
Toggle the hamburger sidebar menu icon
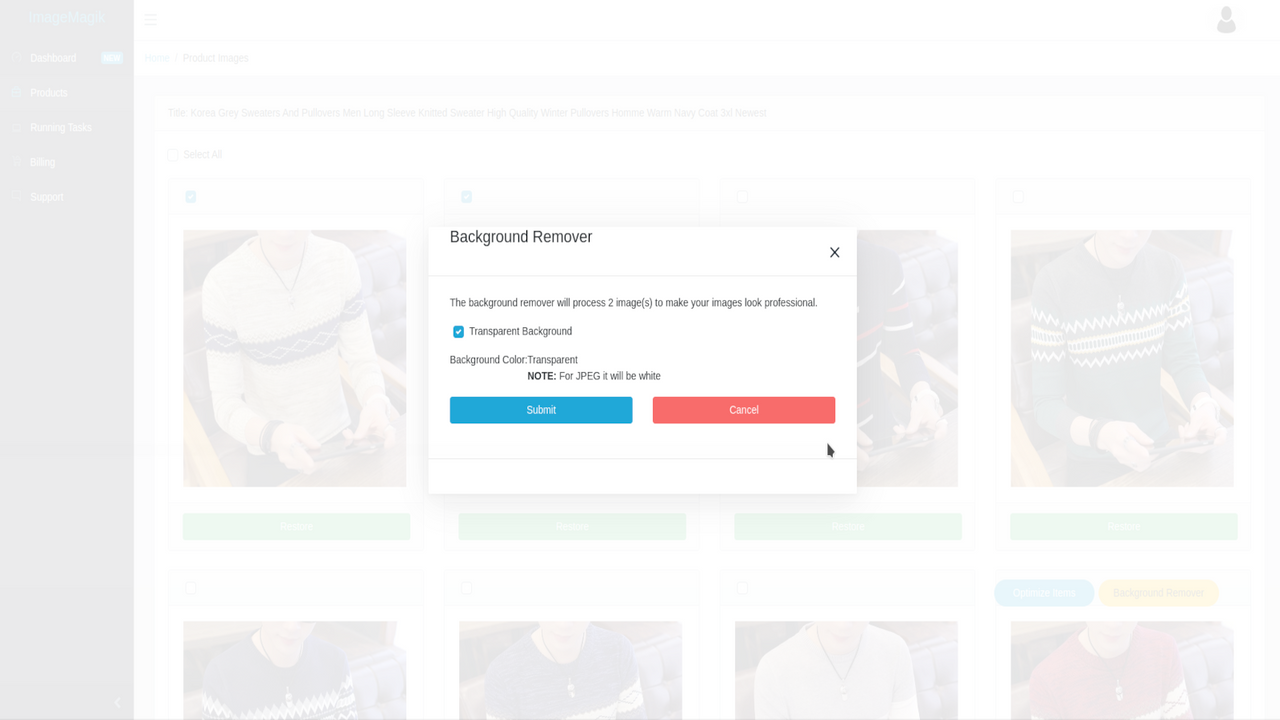click(x=150, y=20)
